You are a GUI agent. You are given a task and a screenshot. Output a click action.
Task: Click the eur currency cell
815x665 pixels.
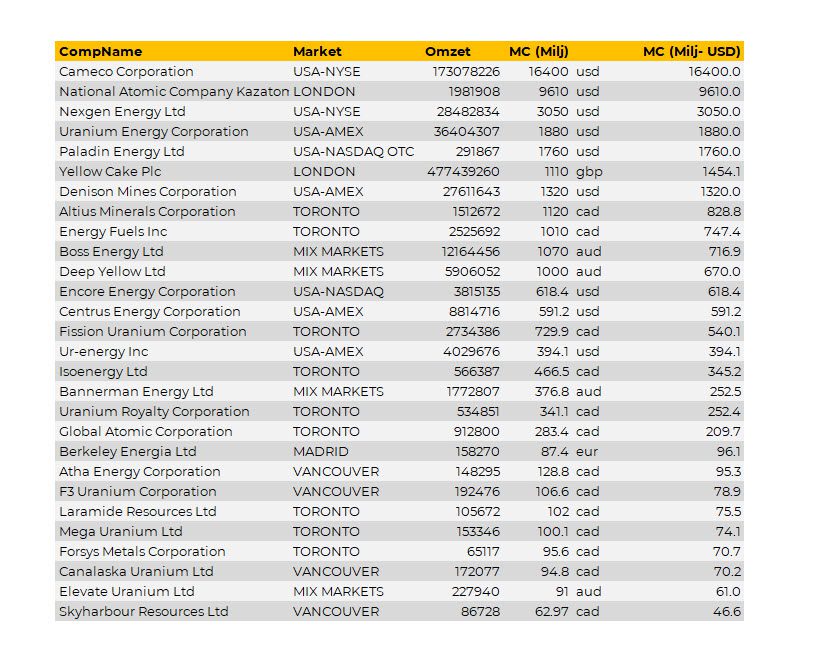pos(587,452)
